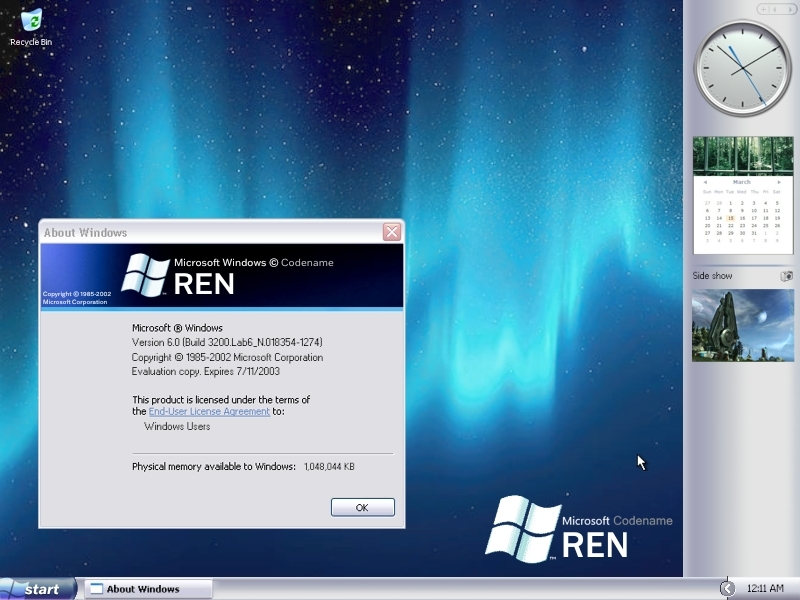Open the Recycle Bin desktop icon
This screenshot has width=800, height=600.
[x=31, y=26]
